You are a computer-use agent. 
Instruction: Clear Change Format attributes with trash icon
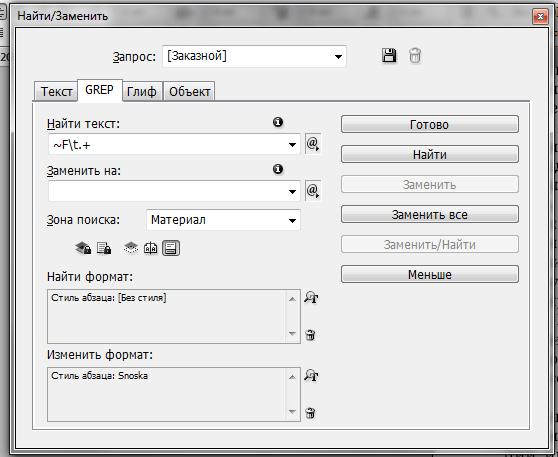pos(310,413)
